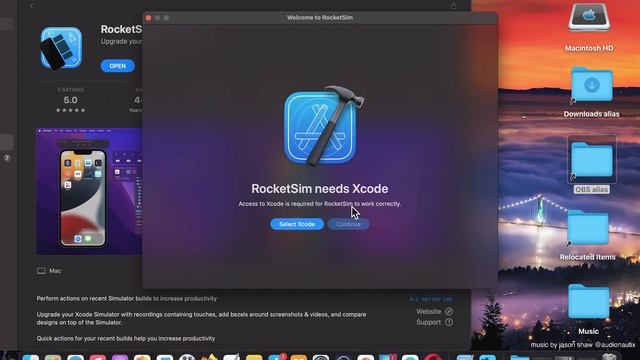The width and height of the screenshot is (640, 360).
Task: Open the Macintosh HD drive icon
Action: pyautogui.click(x=589, y=18)
